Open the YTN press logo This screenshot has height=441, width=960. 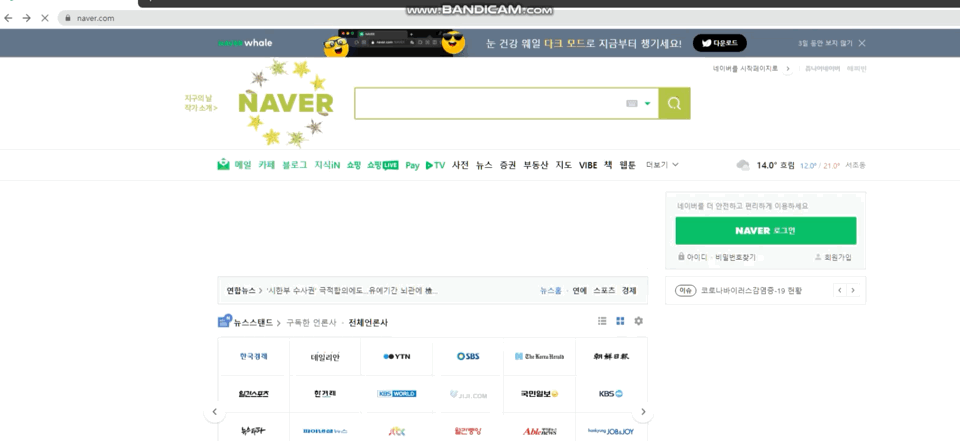(396, 356)
